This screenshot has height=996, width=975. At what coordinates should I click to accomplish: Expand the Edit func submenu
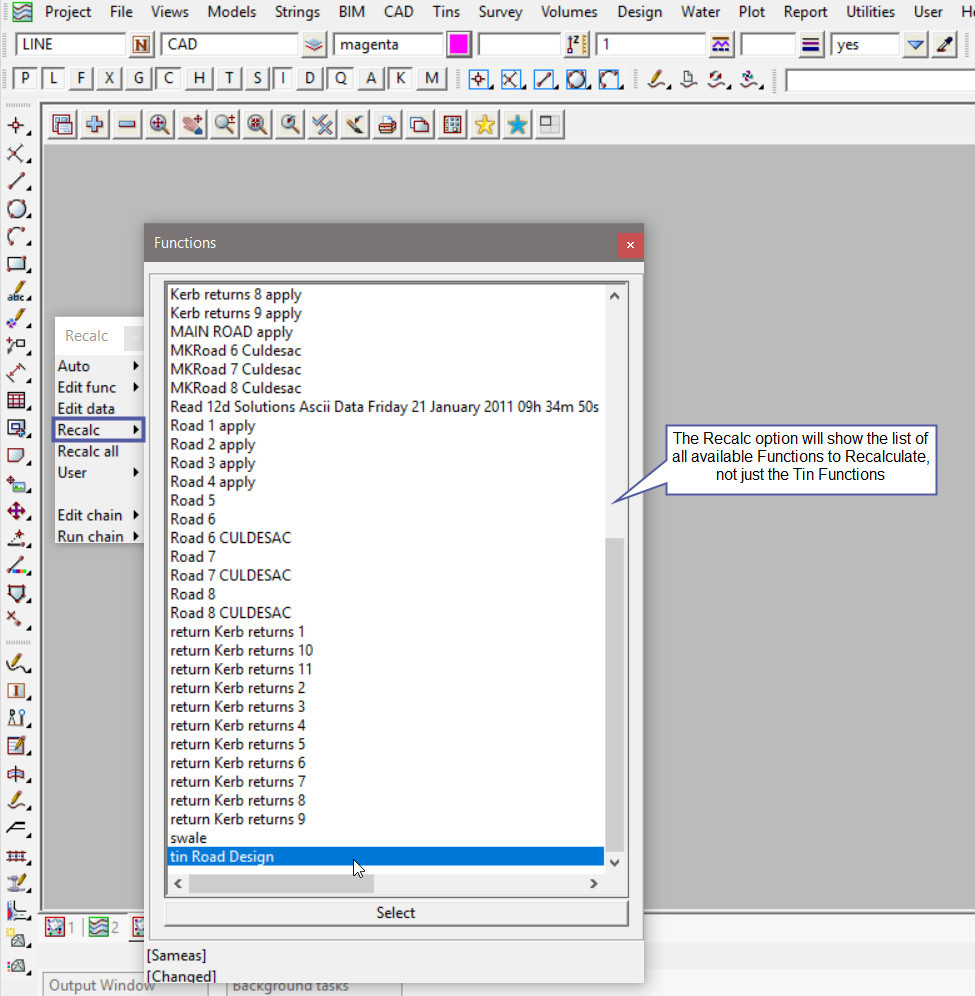pyautogui.click(x=97, y=387)
